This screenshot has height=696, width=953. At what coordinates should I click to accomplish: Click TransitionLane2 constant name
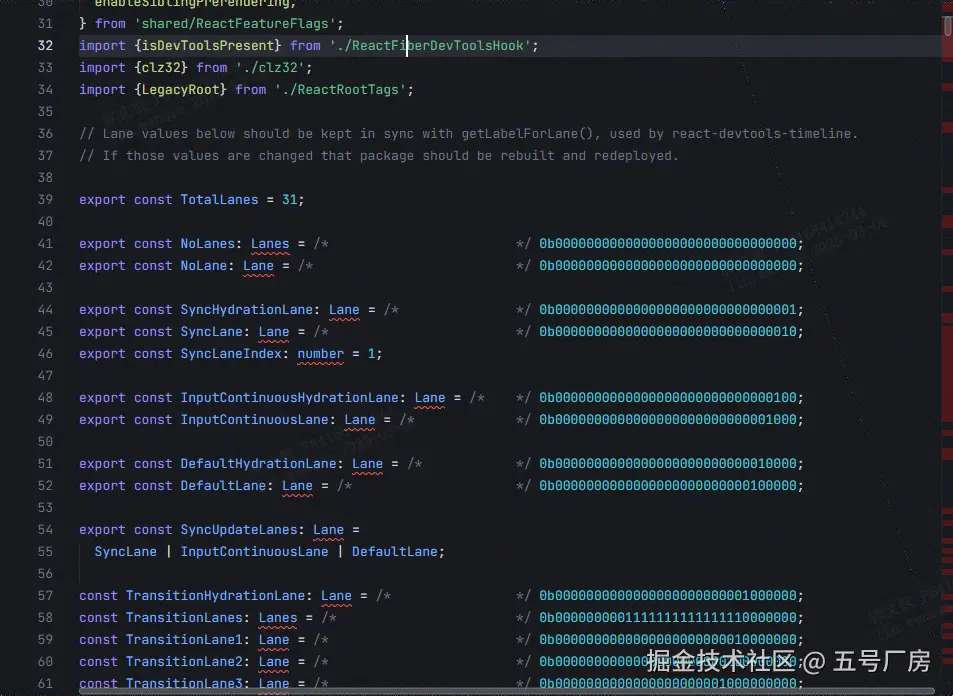coord(184,661)
